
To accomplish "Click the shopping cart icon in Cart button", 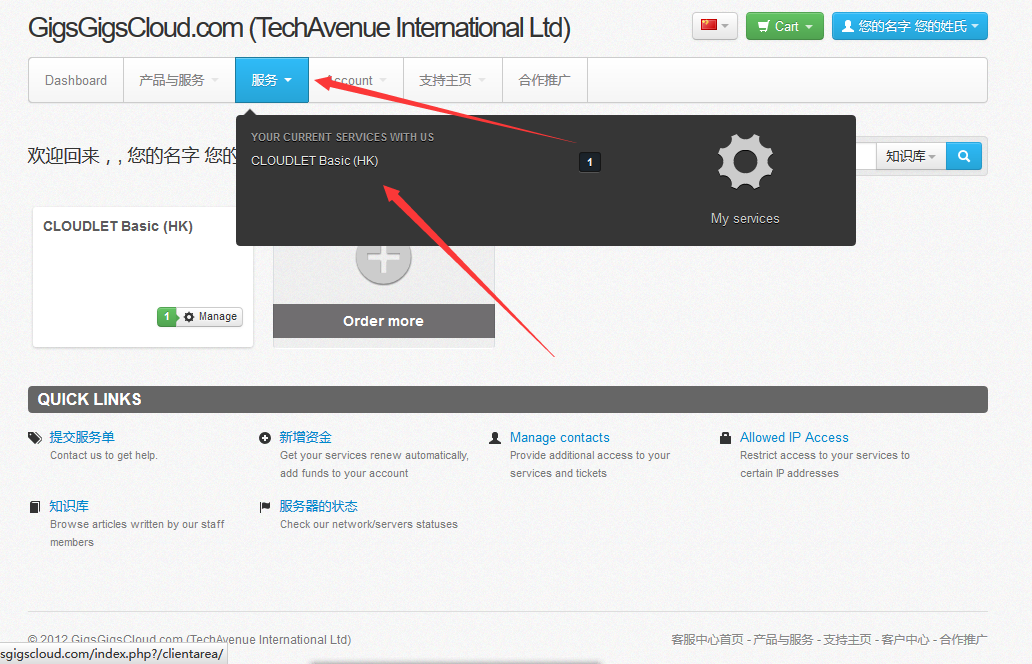I will [x=763, y=26].
